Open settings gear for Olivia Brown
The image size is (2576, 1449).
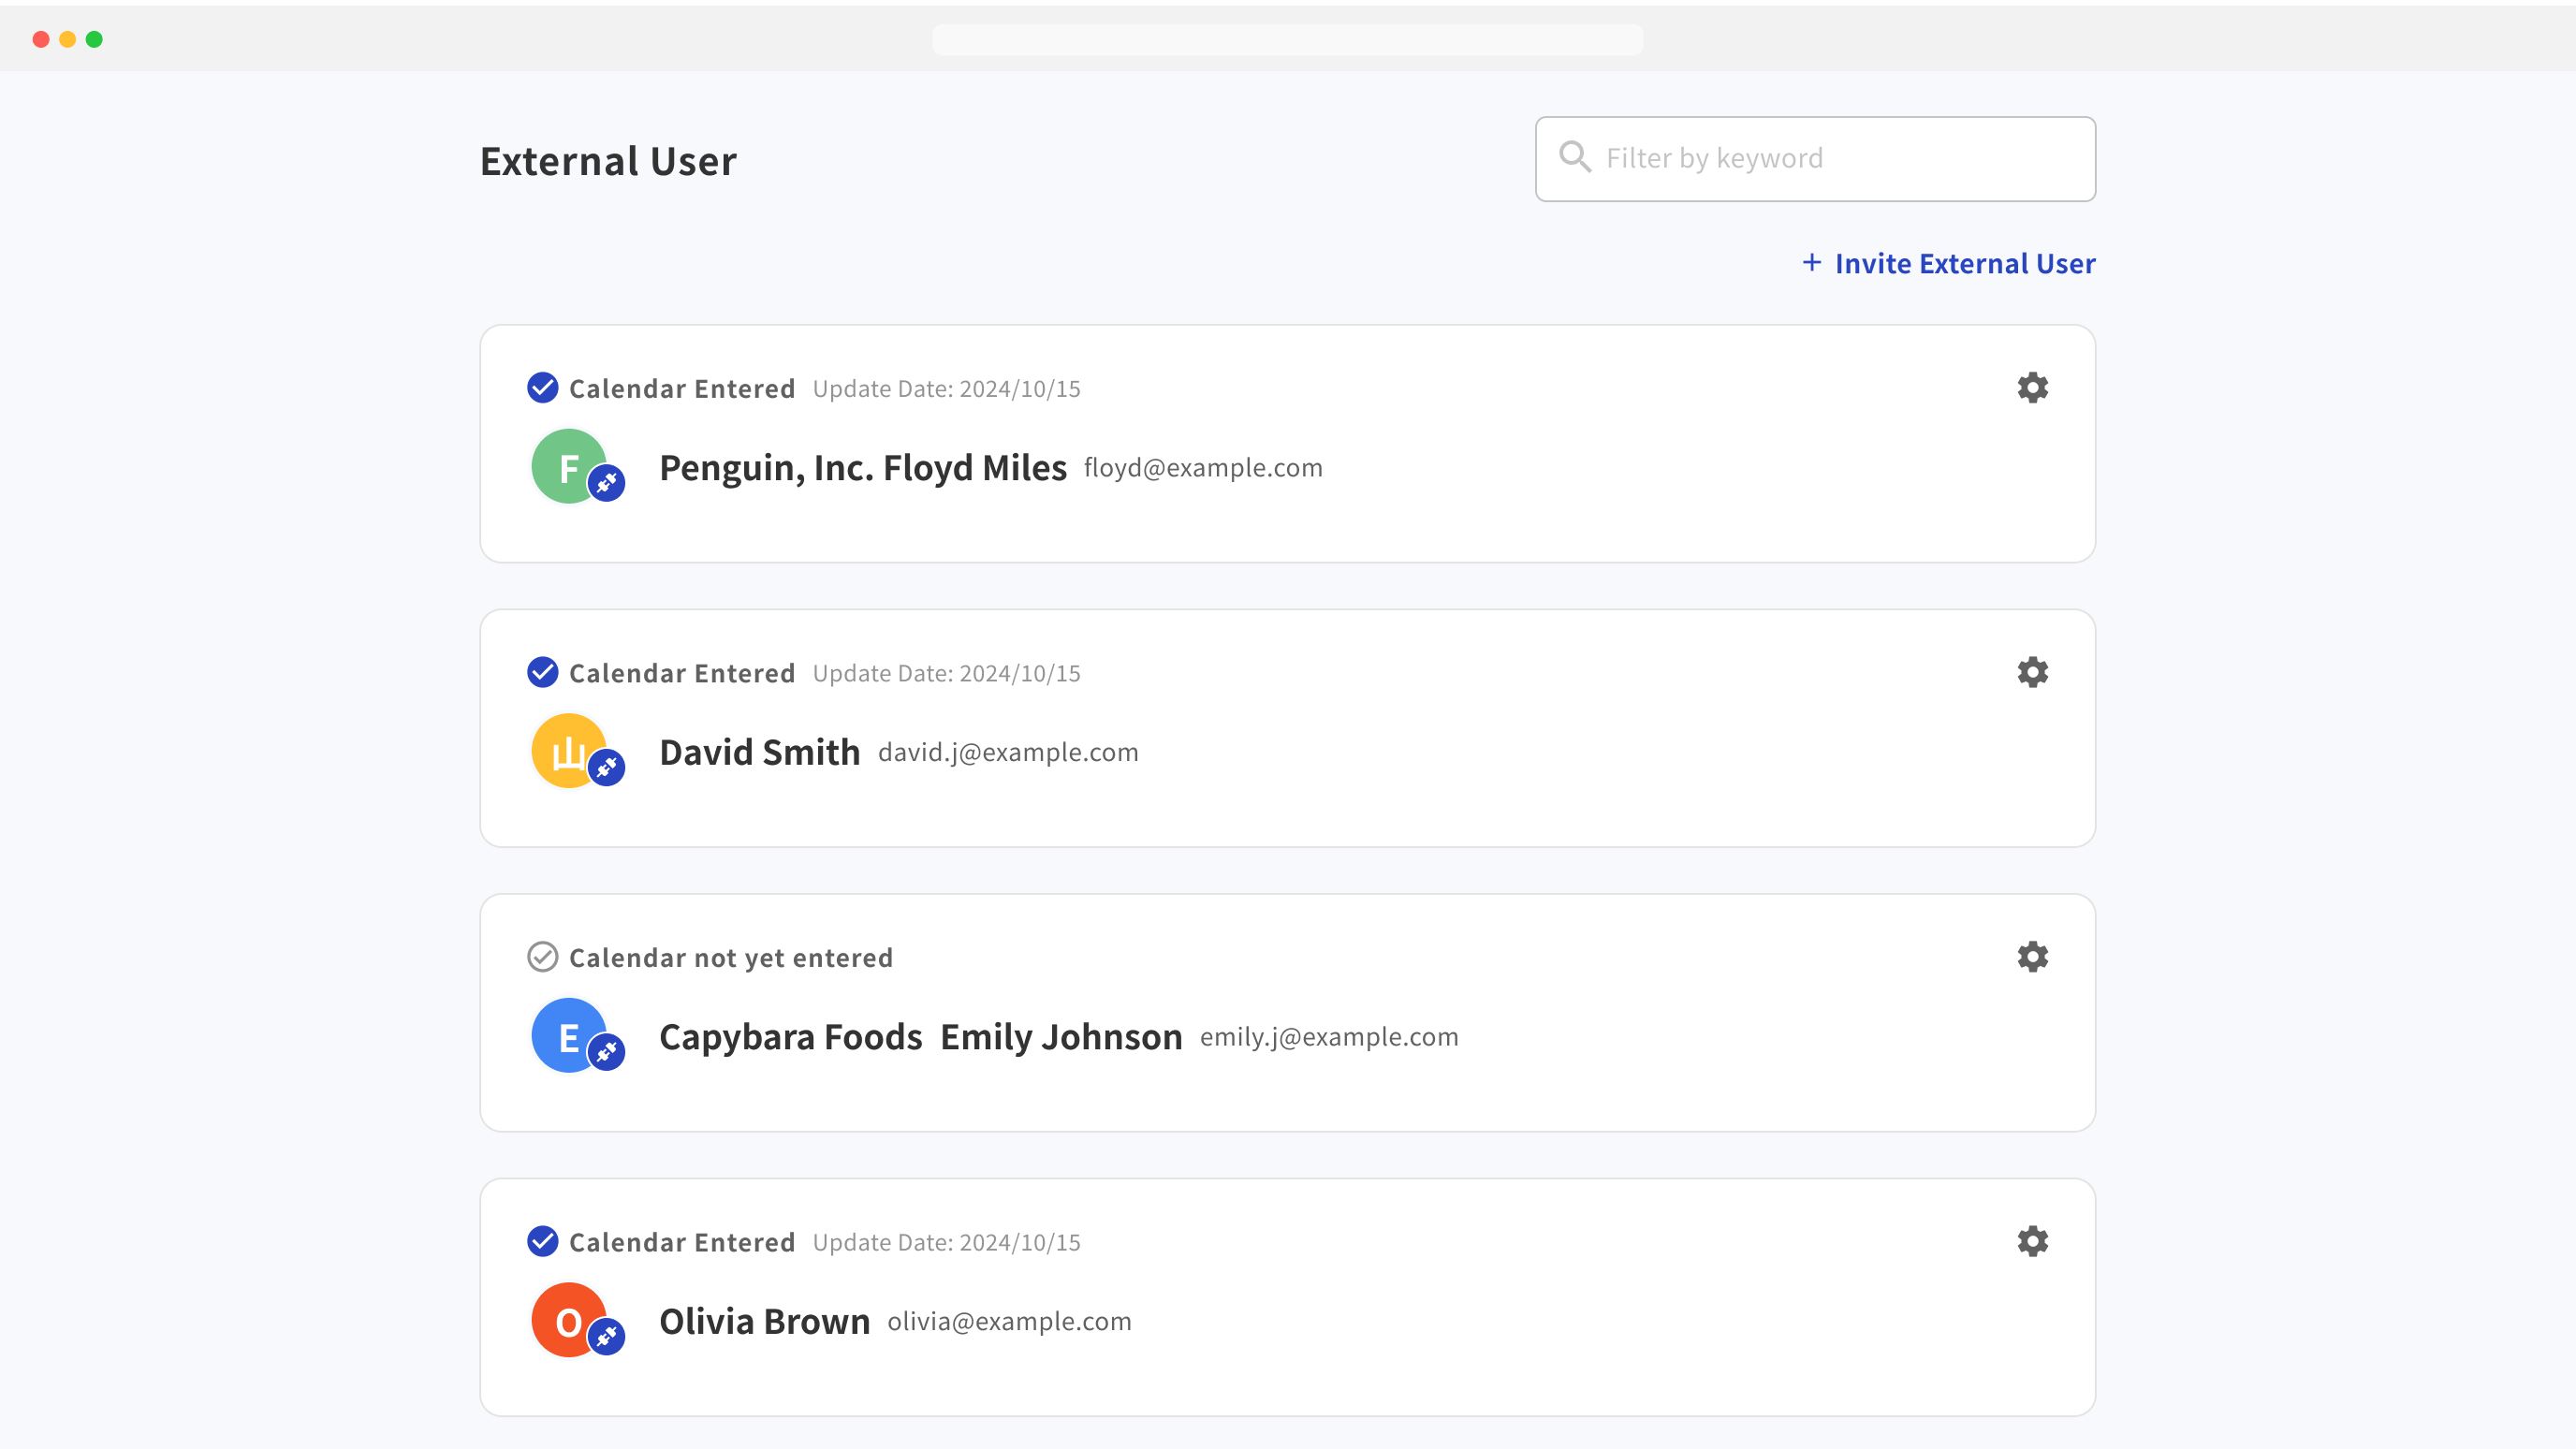[2032, 1241]
